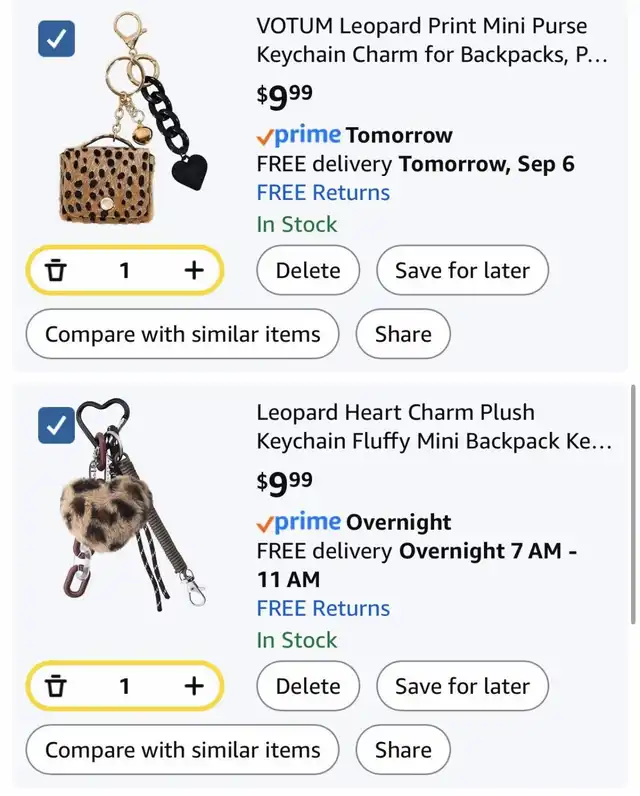Save the Leopard Heart Charm for later
Screen dimensions: 640x796
click(462, 686)
